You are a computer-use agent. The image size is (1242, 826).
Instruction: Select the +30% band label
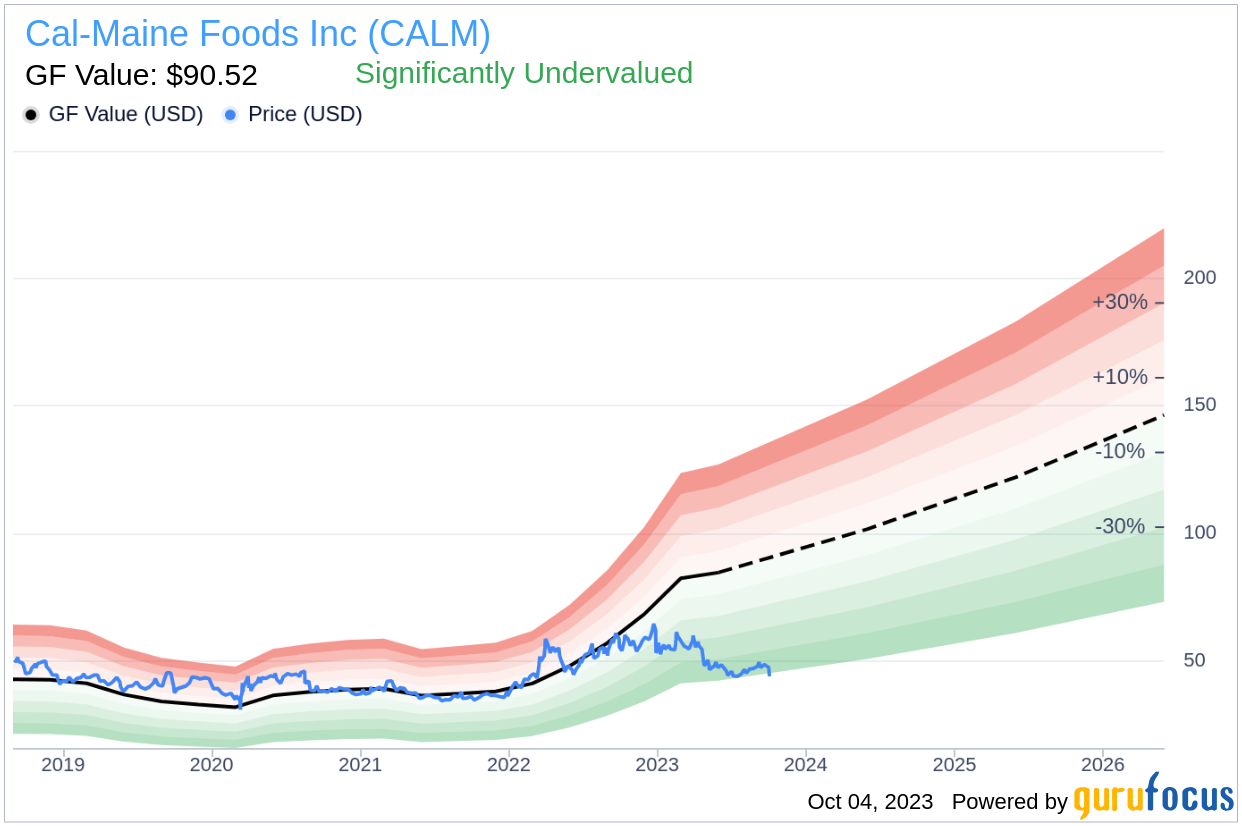1120,302
